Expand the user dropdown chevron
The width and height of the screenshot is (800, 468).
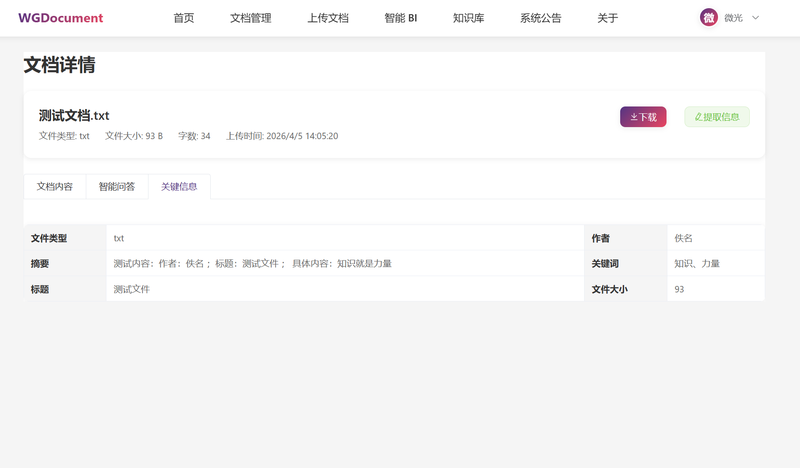756,18
